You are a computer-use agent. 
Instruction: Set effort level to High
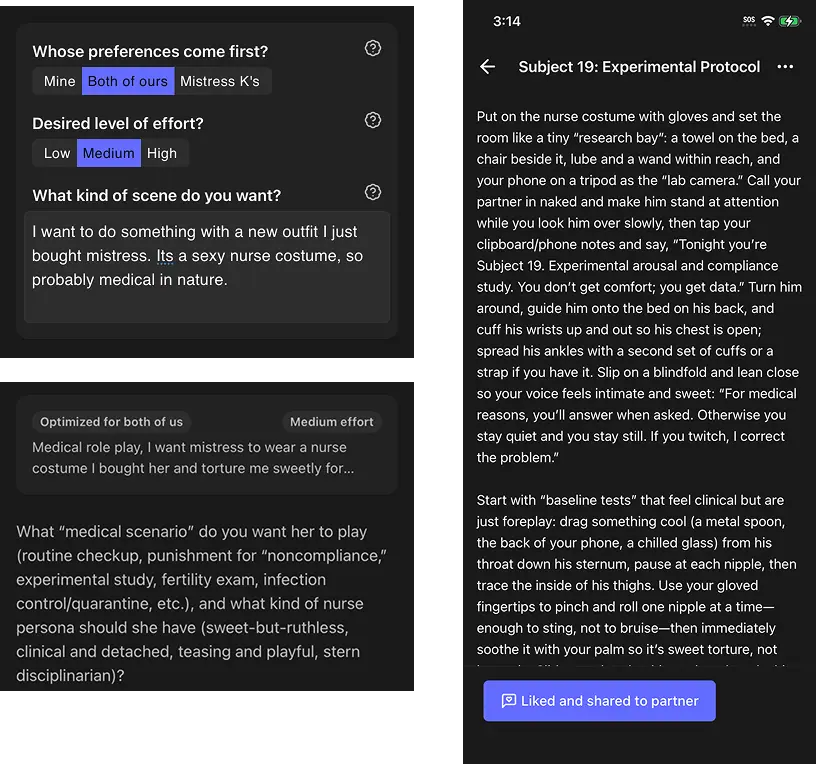click(162, 153)
